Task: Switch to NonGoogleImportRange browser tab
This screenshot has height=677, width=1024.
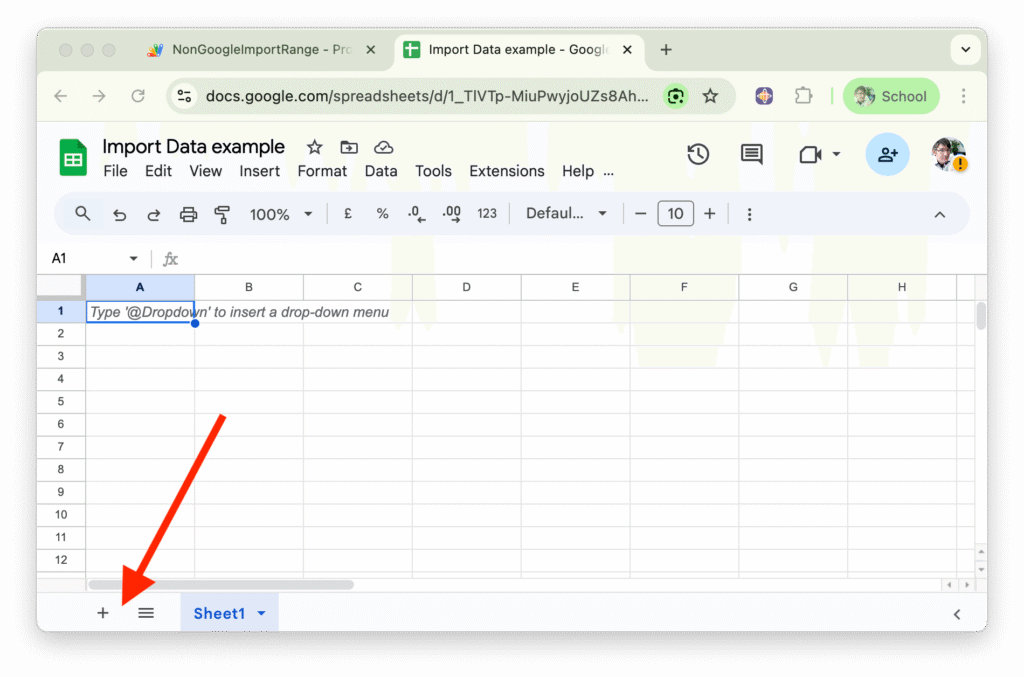Action: point(260,50)
